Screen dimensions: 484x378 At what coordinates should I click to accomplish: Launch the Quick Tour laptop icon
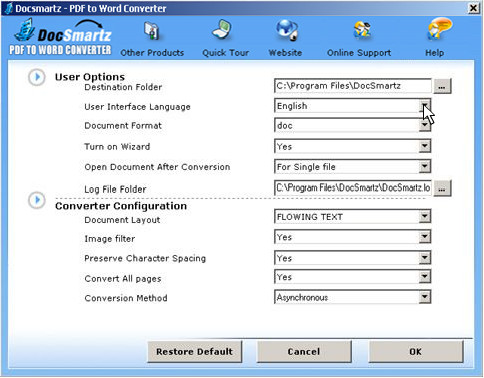click(x=222, y=30)
